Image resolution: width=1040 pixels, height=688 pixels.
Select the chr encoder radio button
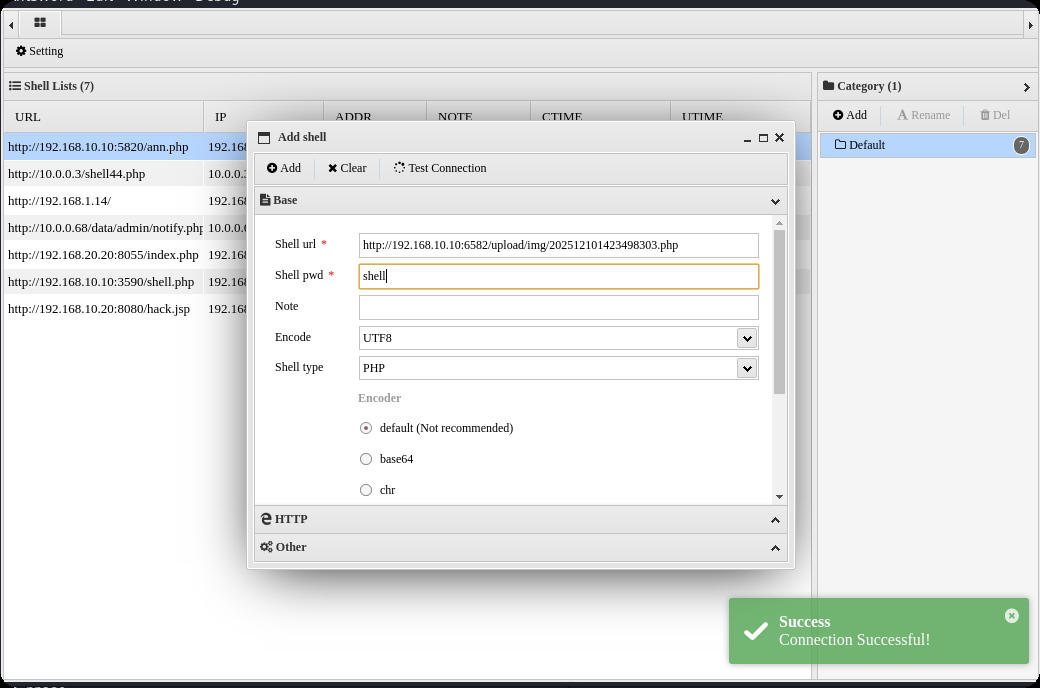tap(366, 490)
